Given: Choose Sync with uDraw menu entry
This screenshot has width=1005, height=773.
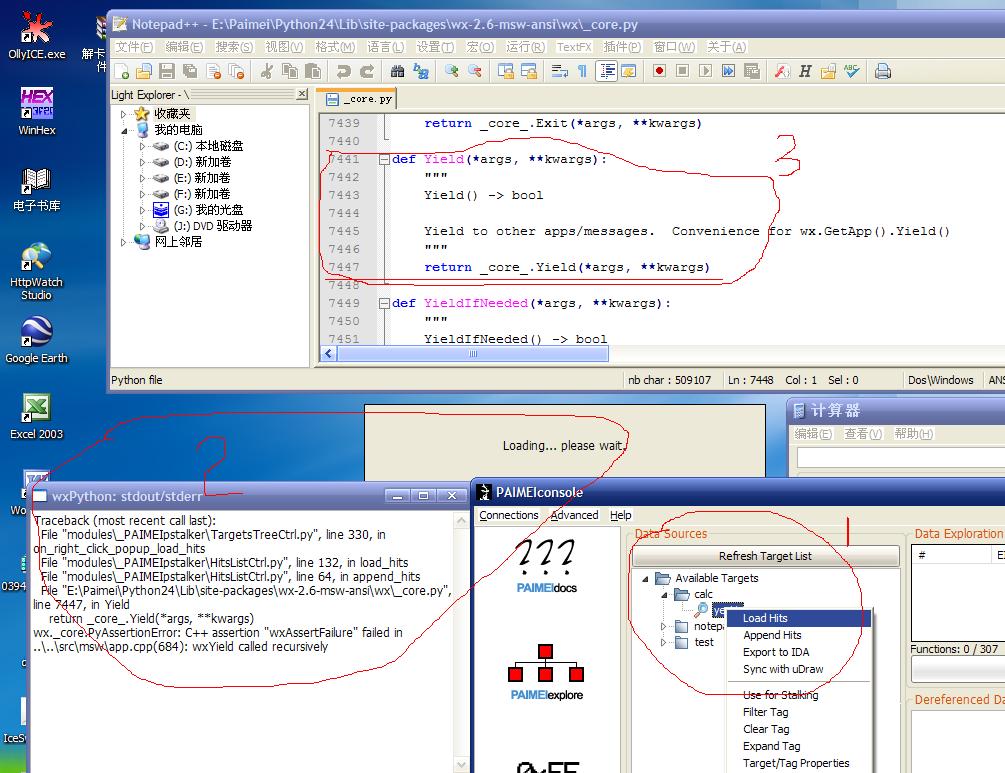Looking at the screenshot, I should 799,669.
